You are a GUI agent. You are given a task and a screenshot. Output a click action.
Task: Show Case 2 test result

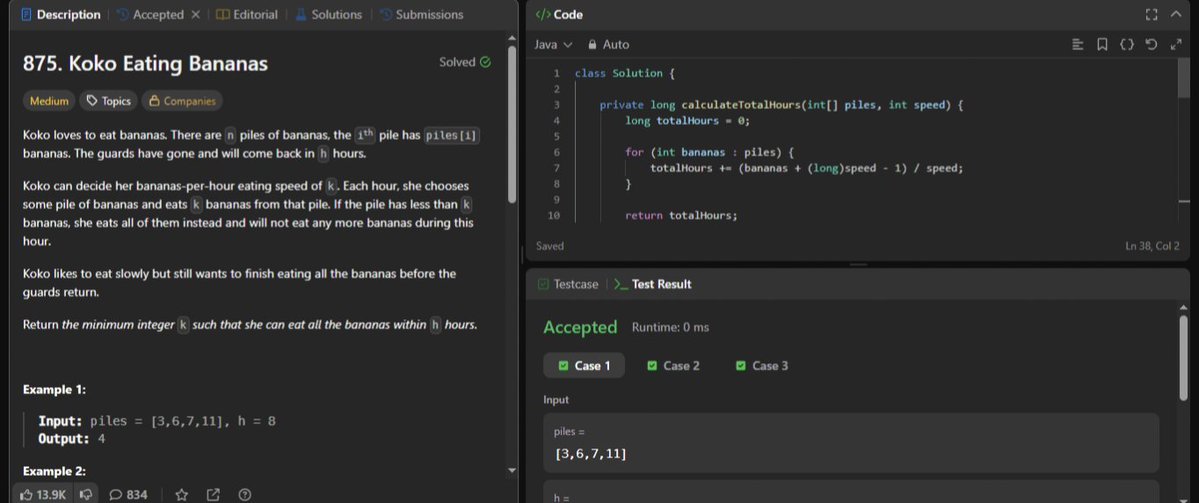(x=673, y=365)
